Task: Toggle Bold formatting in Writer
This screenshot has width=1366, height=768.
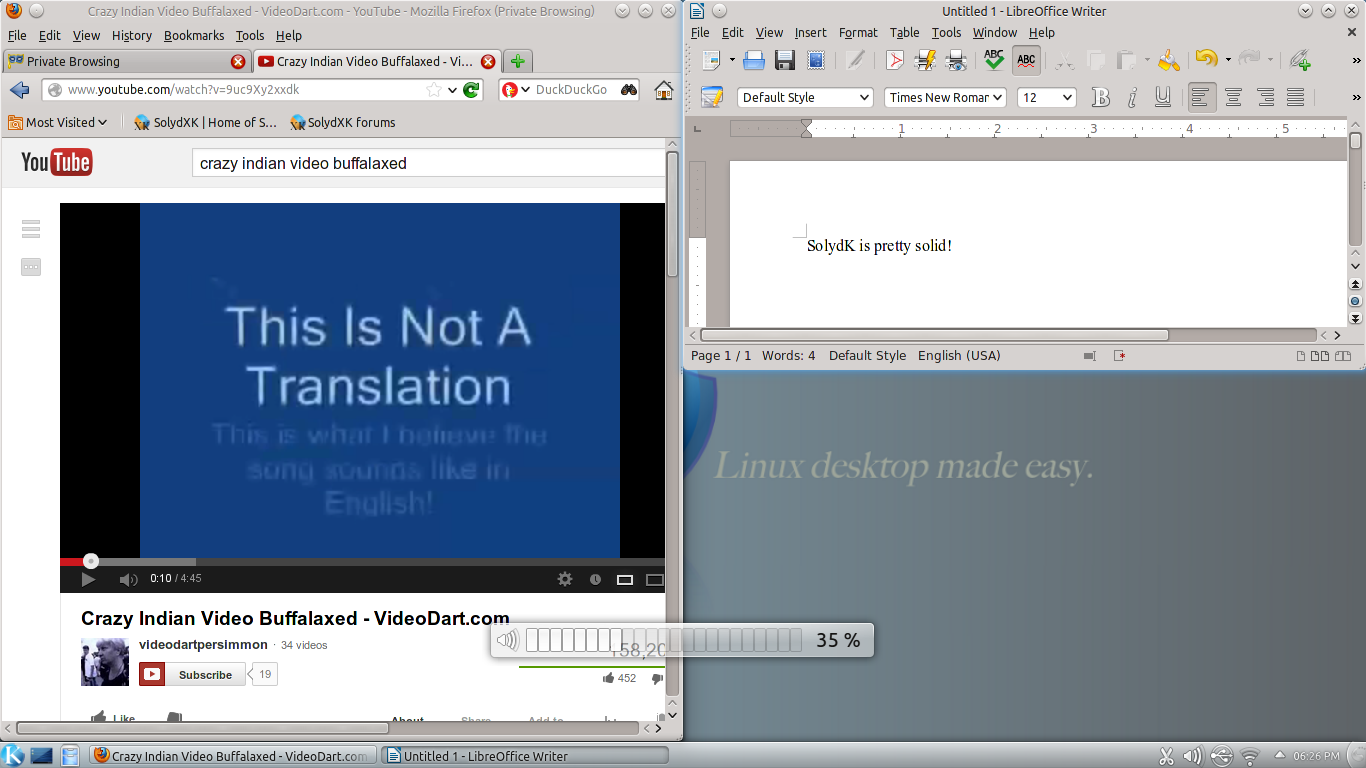Action: tap(1101, 97)
